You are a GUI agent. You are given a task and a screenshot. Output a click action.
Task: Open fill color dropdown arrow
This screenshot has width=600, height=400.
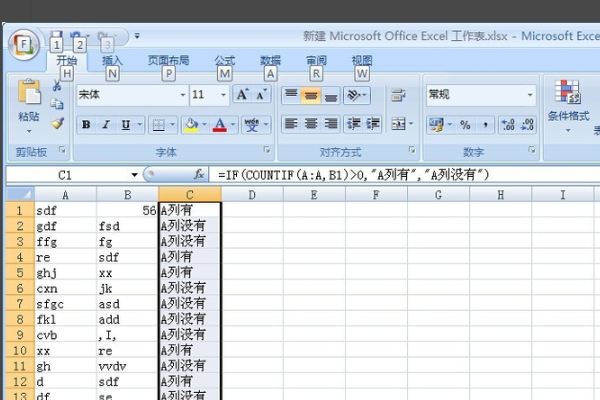point(205,124)
